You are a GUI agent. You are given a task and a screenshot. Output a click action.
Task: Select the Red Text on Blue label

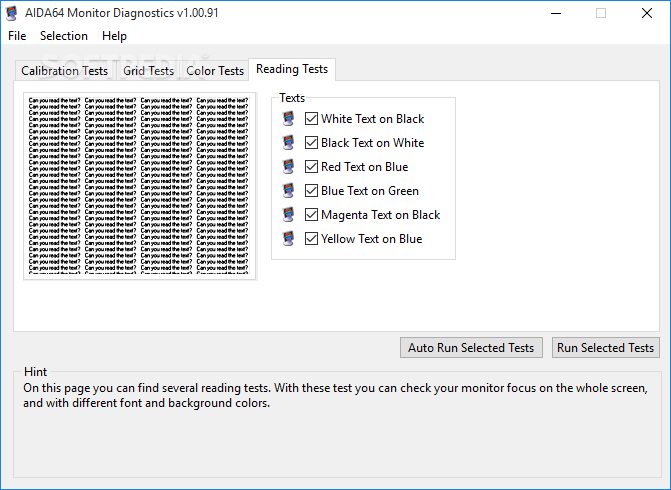(365, 166)
